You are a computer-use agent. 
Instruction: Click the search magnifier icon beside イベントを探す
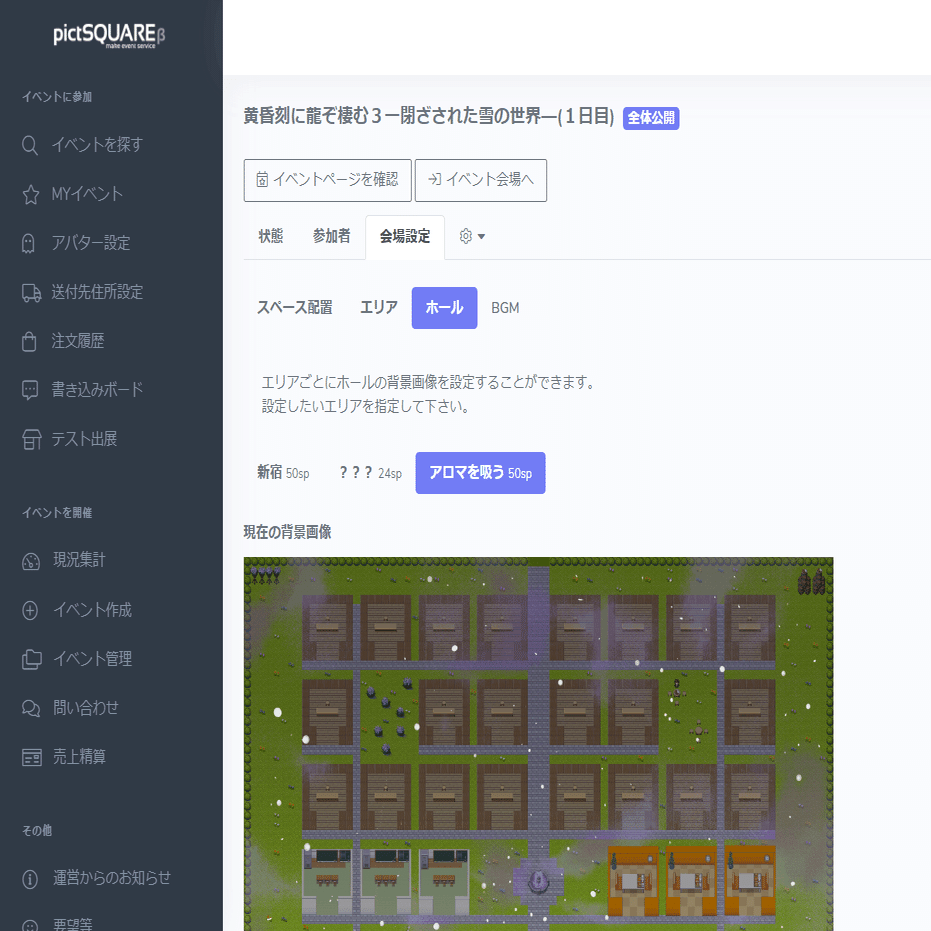pyautogui.click(x=30, y=145)
